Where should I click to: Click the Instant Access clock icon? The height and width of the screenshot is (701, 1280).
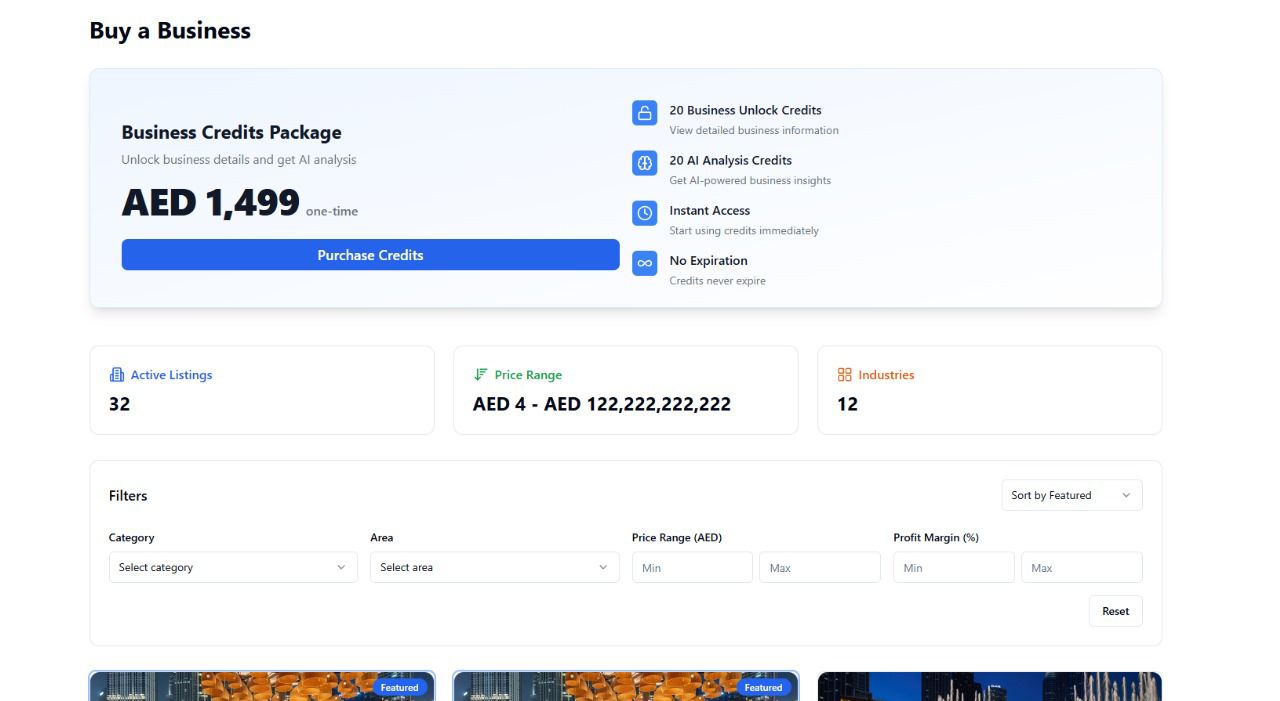pyautogui.click(x=645, y=213)
